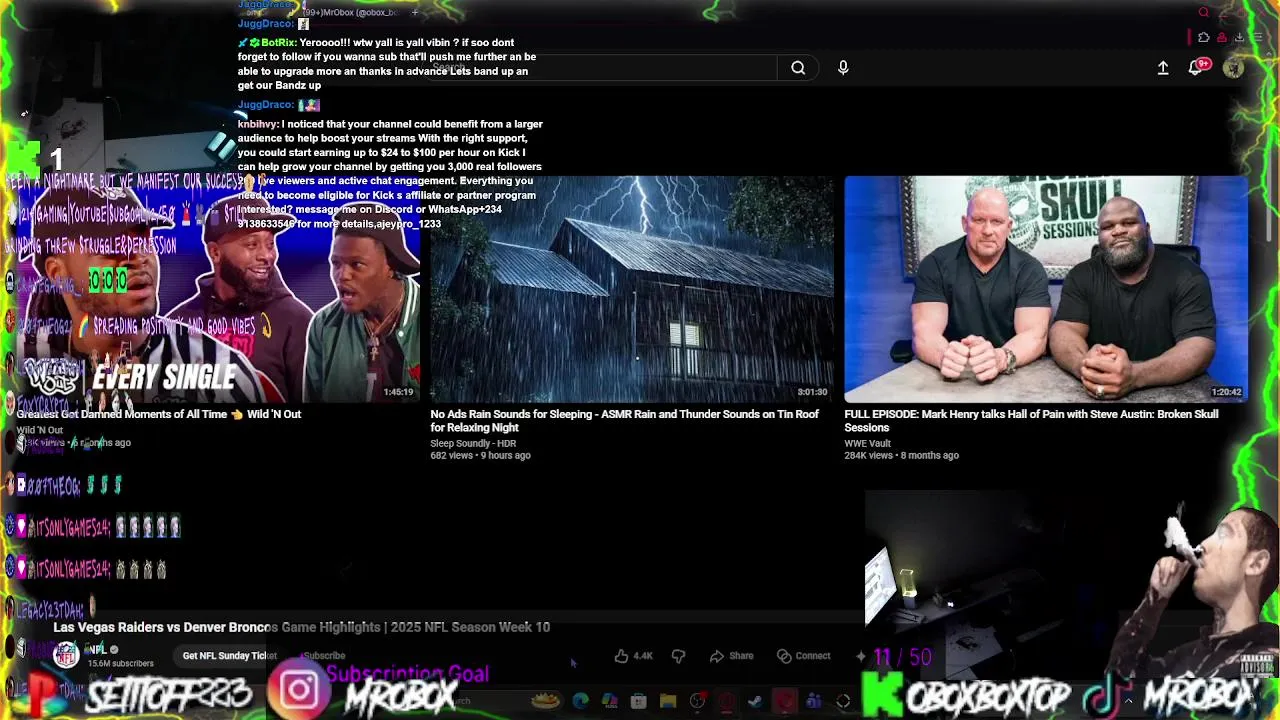Click the browser extensions puzzle icon

1204,37
